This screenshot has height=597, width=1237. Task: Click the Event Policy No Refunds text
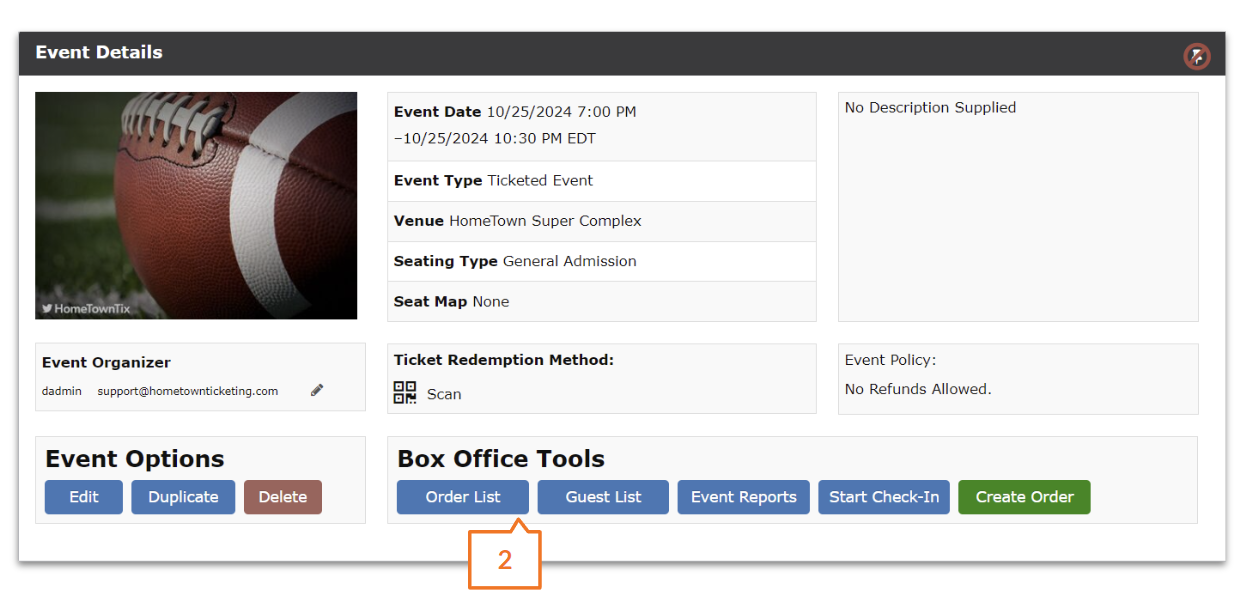click(x=918, y=389)
